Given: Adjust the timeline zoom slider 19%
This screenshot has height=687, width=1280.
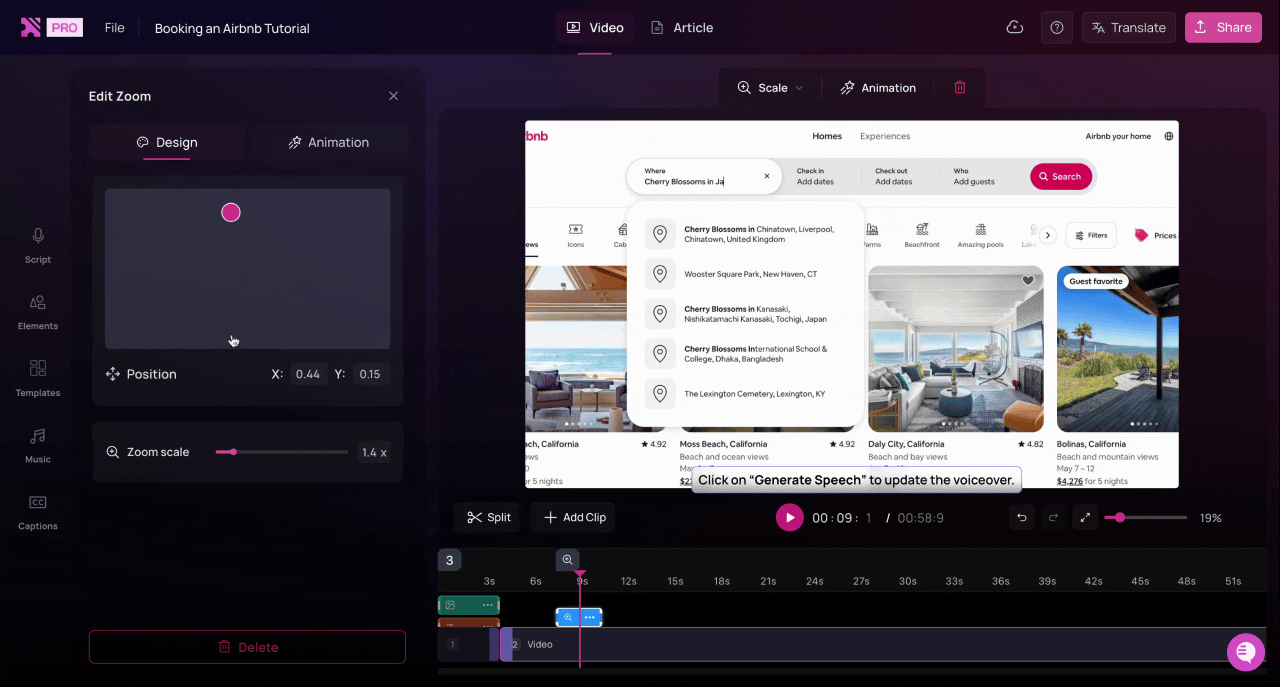Looking at the screenshot, I should coord(1146,517).
